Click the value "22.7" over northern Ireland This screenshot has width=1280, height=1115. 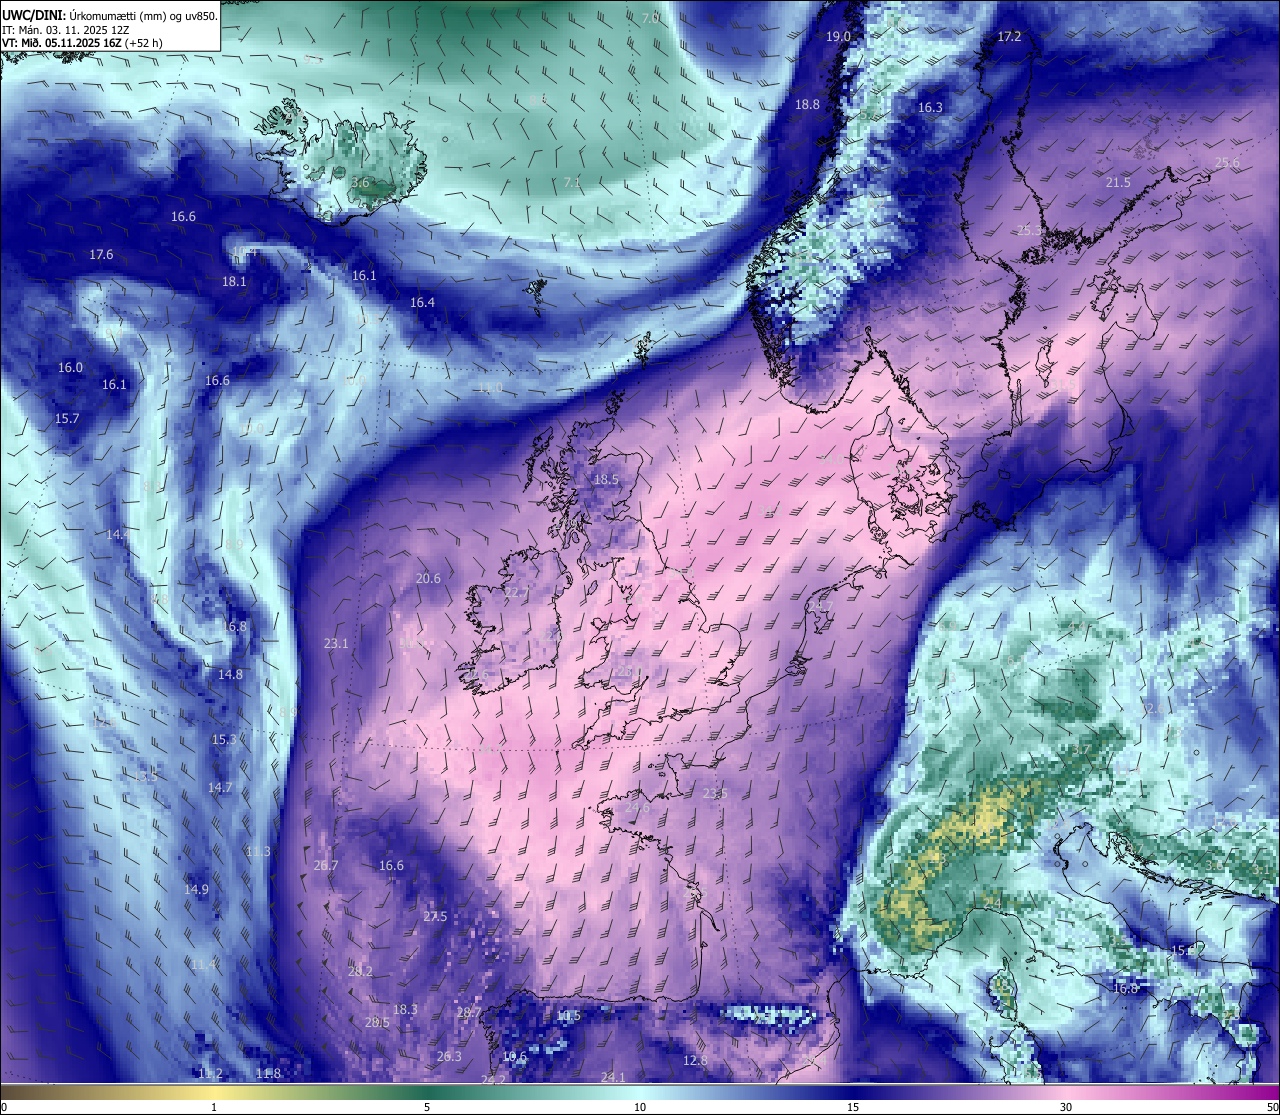point(516,592)
